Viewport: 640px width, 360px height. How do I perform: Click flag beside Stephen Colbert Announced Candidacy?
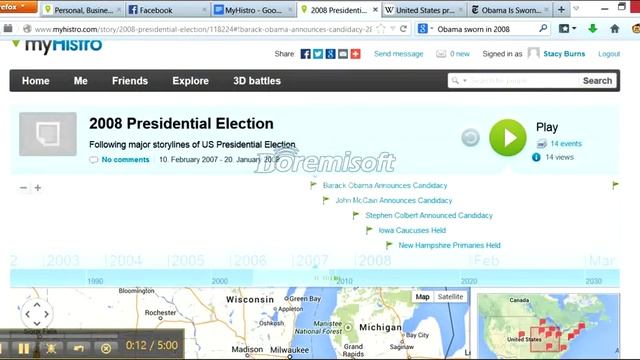356,215
